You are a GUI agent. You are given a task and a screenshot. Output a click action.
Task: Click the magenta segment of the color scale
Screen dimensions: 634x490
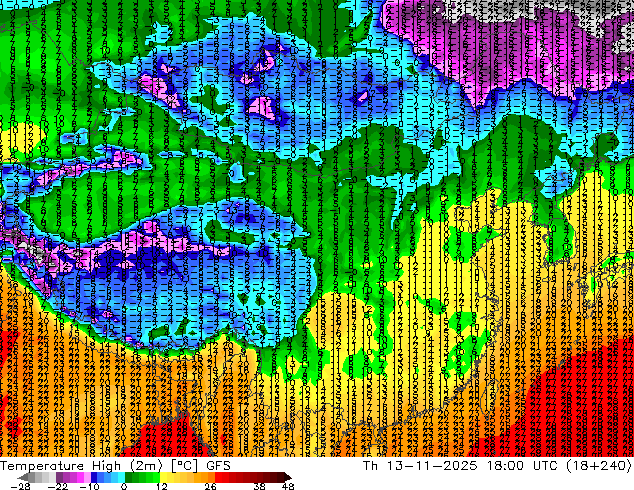pos(80,477)
